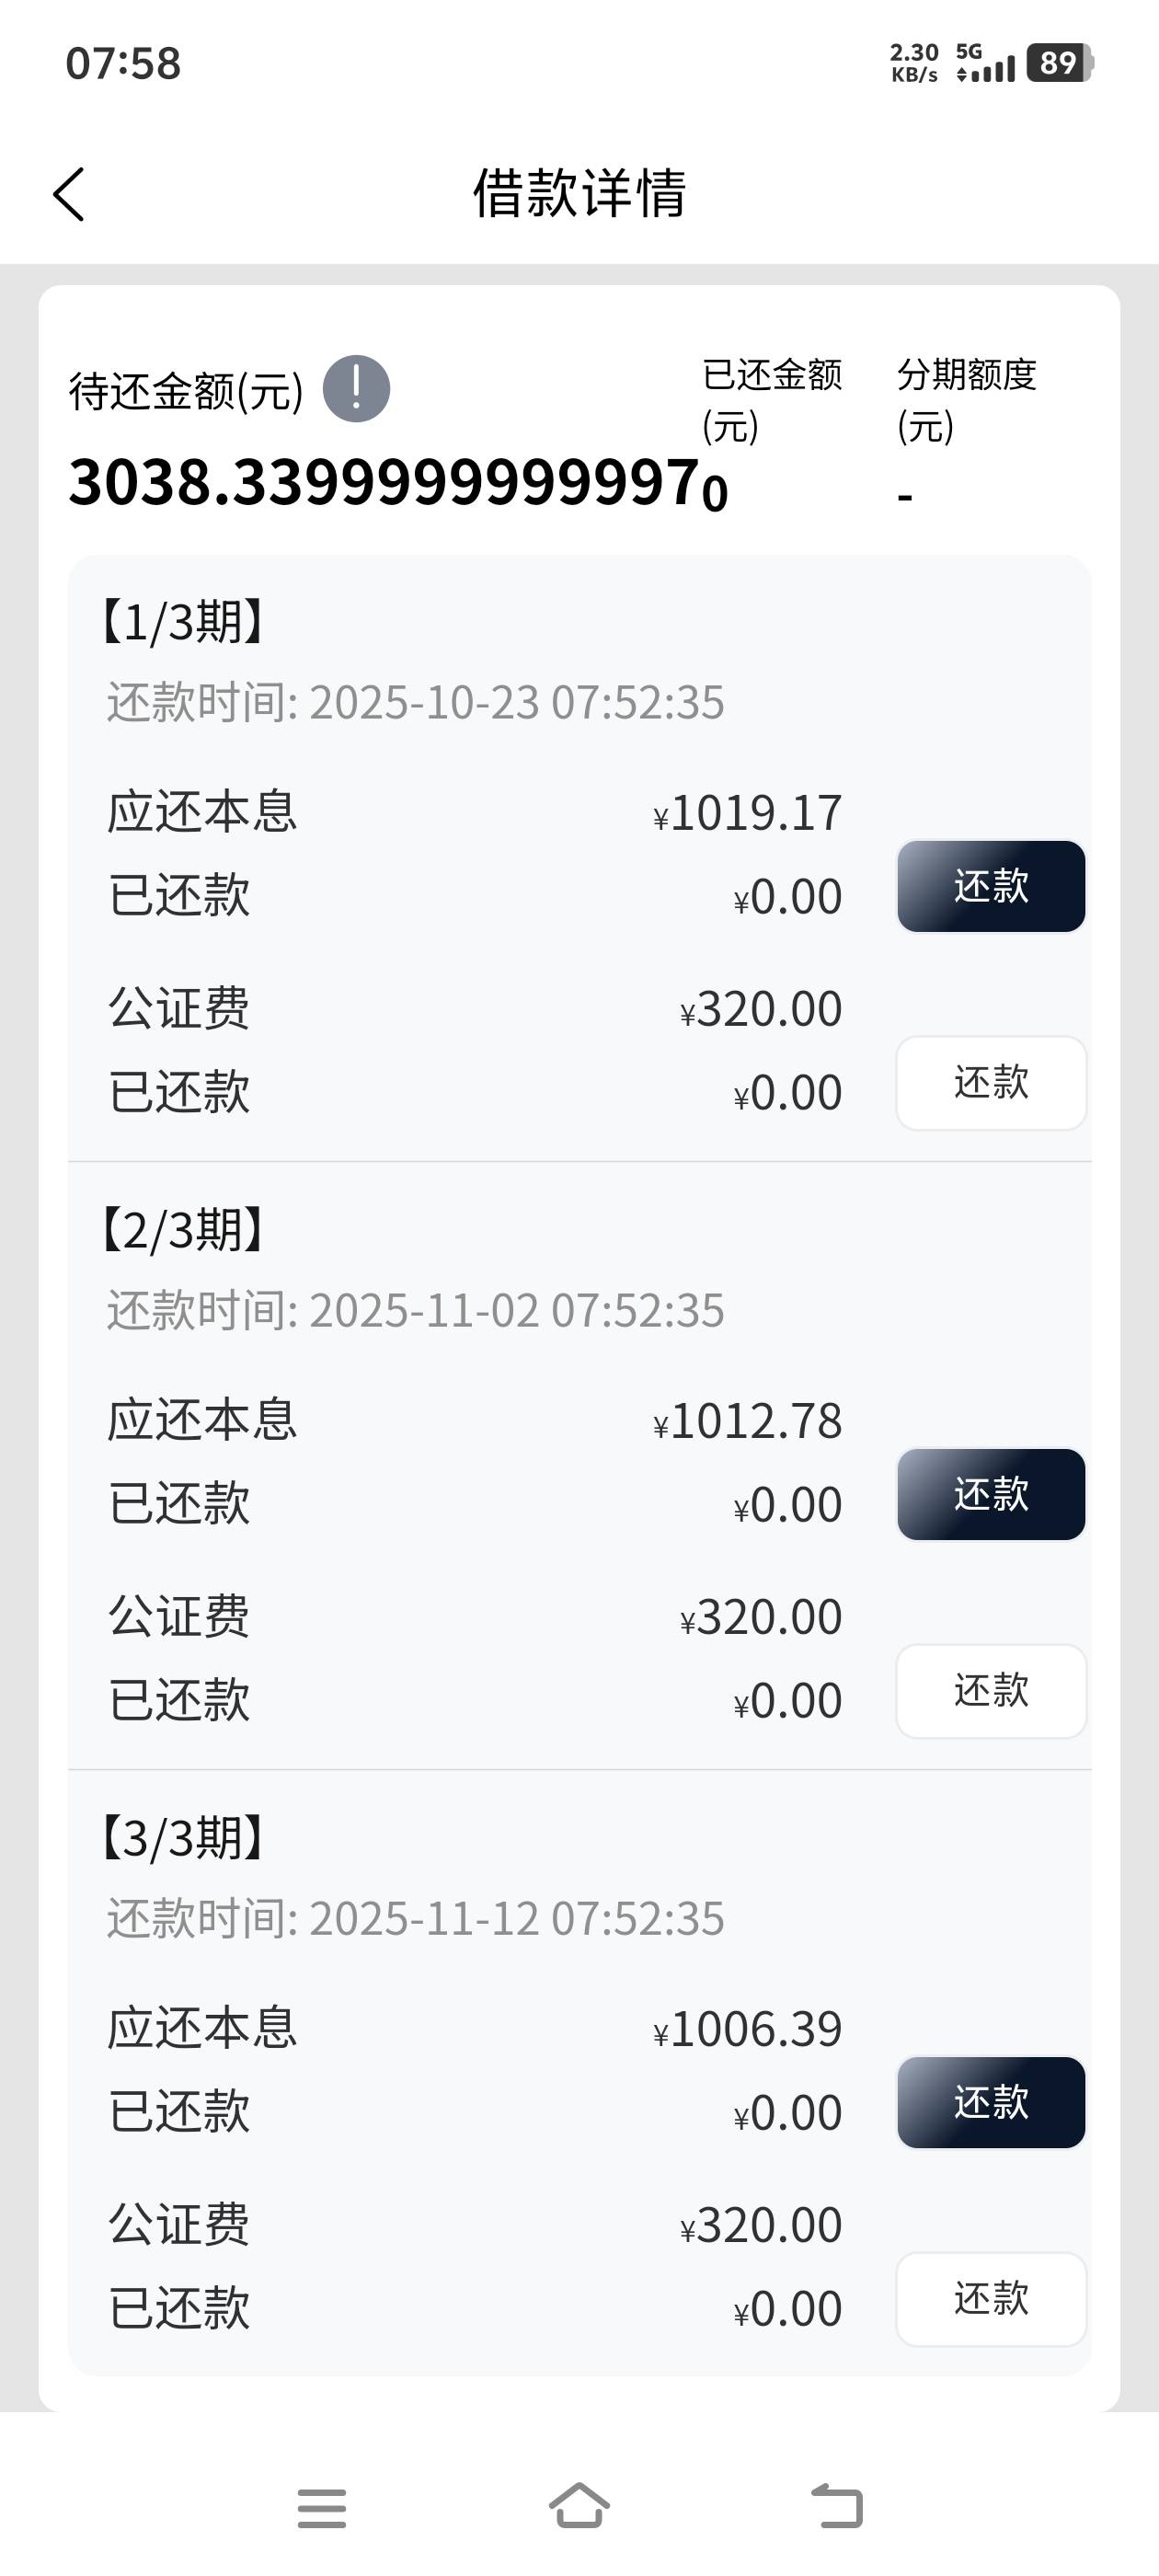Tap the back arrow icon
This screenshot has height=2576, width=1159.
pyautogui.click(x=69, y=194)
